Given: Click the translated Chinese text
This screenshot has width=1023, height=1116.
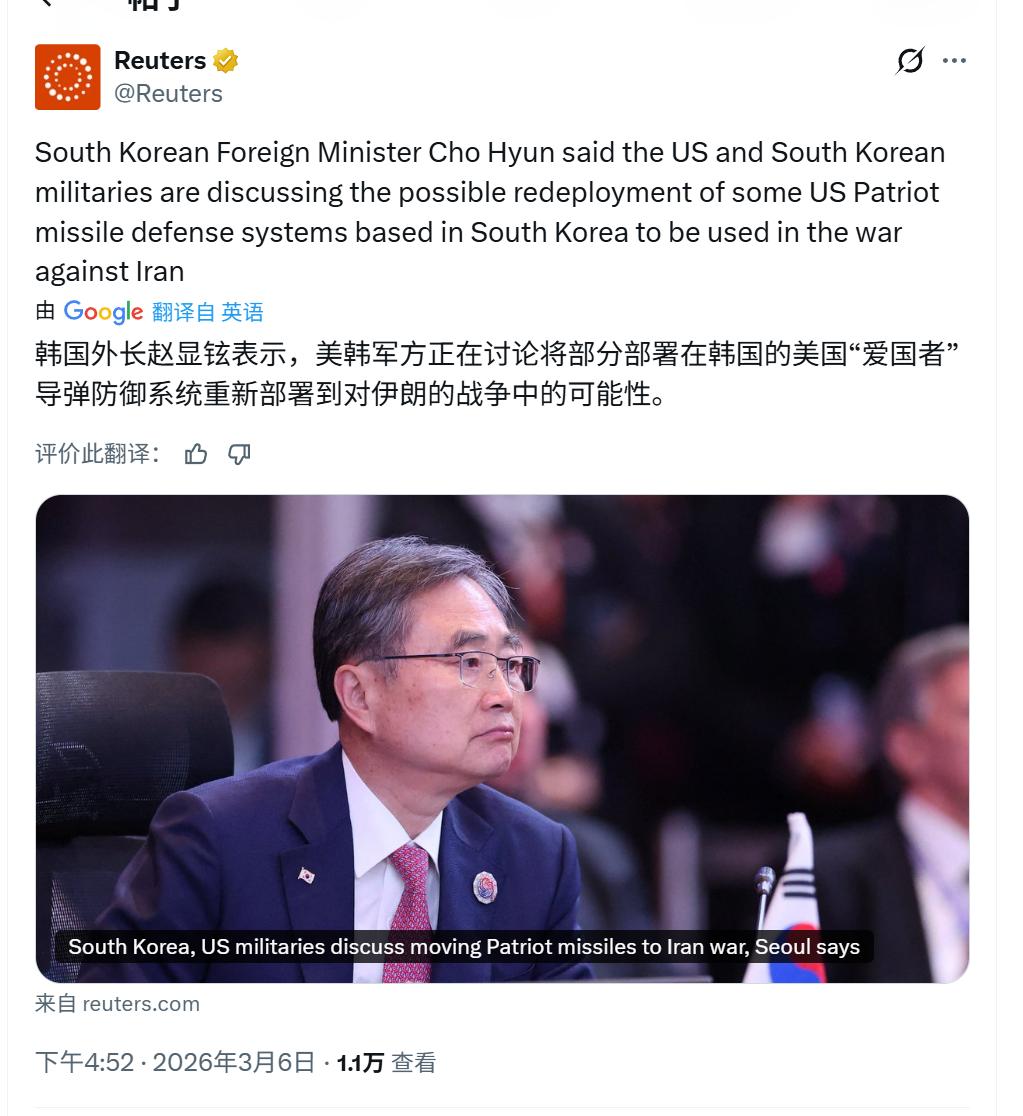Looking at the screenshot, I should coord(497,373).
